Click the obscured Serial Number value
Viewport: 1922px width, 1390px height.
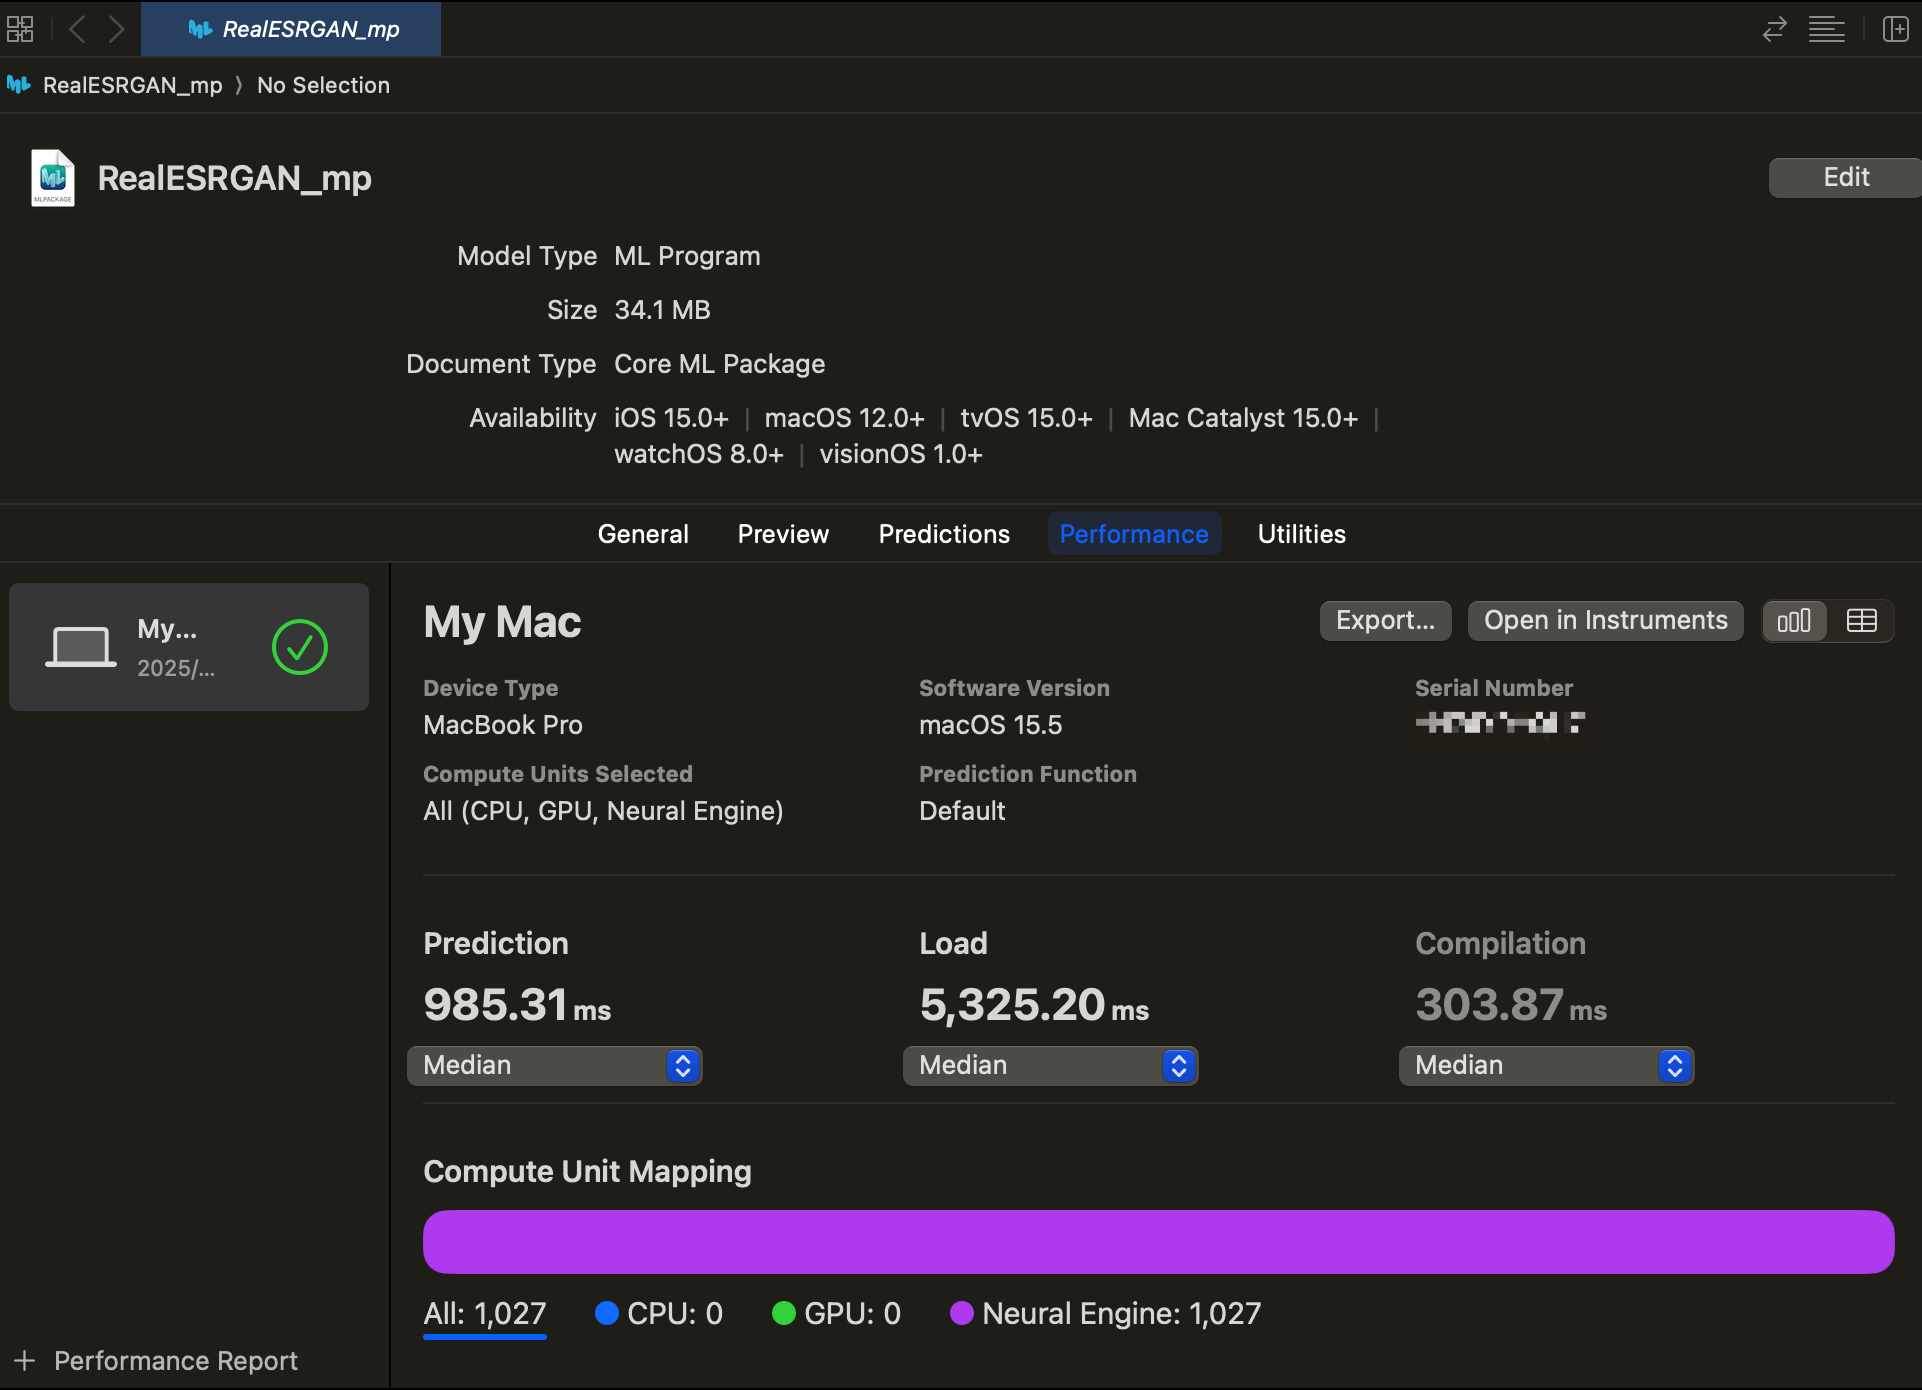tap(1500, 723)
